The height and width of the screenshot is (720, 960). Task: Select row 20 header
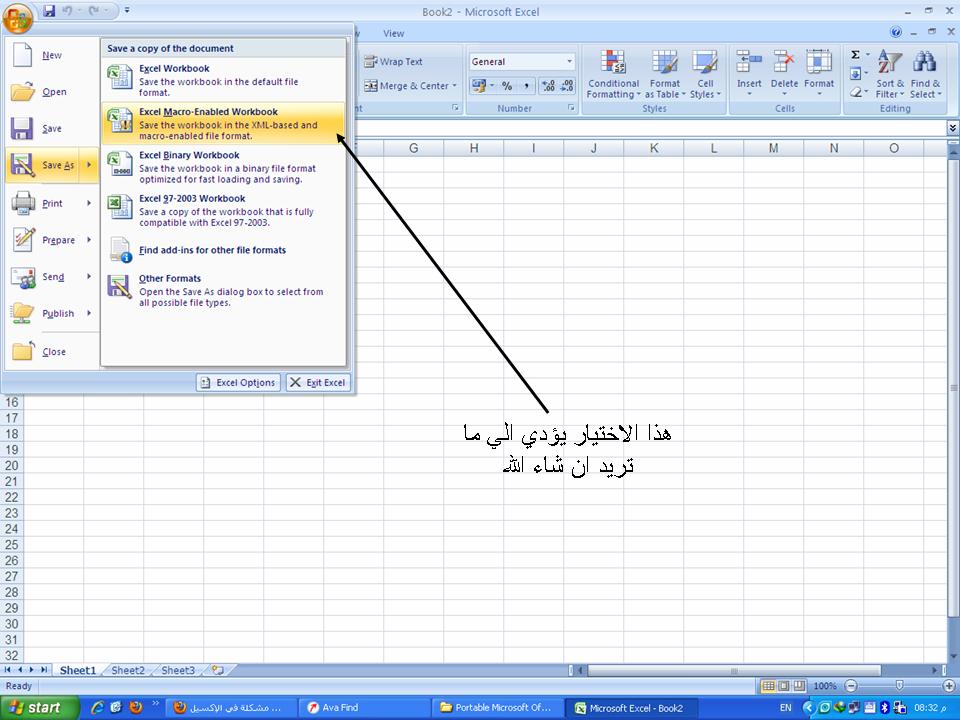pos(12,466)
